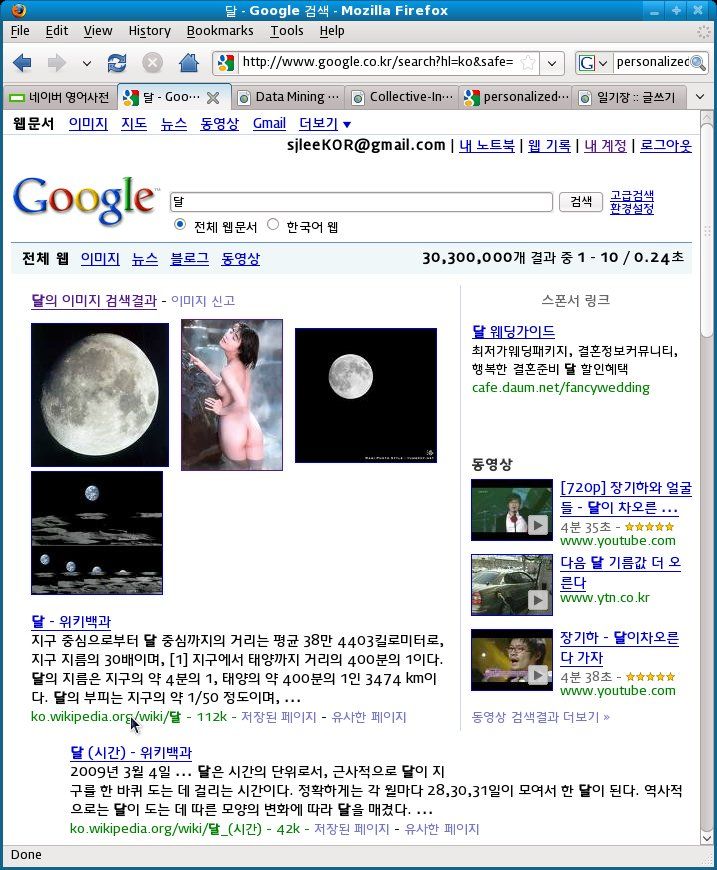717x870 pixels.
Task: Click the 로그아웃 link
Action: tap(665, 146)
